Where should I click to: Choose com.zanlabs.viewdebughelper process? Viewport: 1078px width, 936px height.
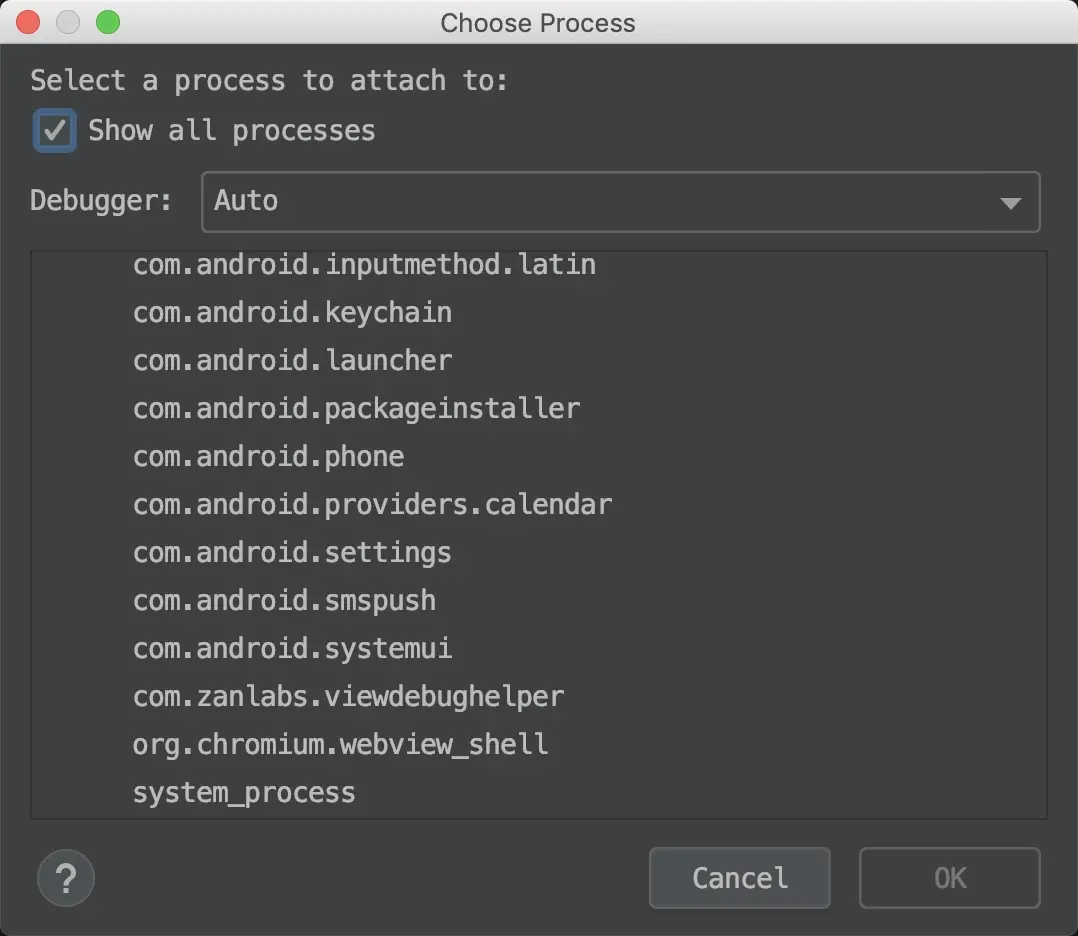348,697
